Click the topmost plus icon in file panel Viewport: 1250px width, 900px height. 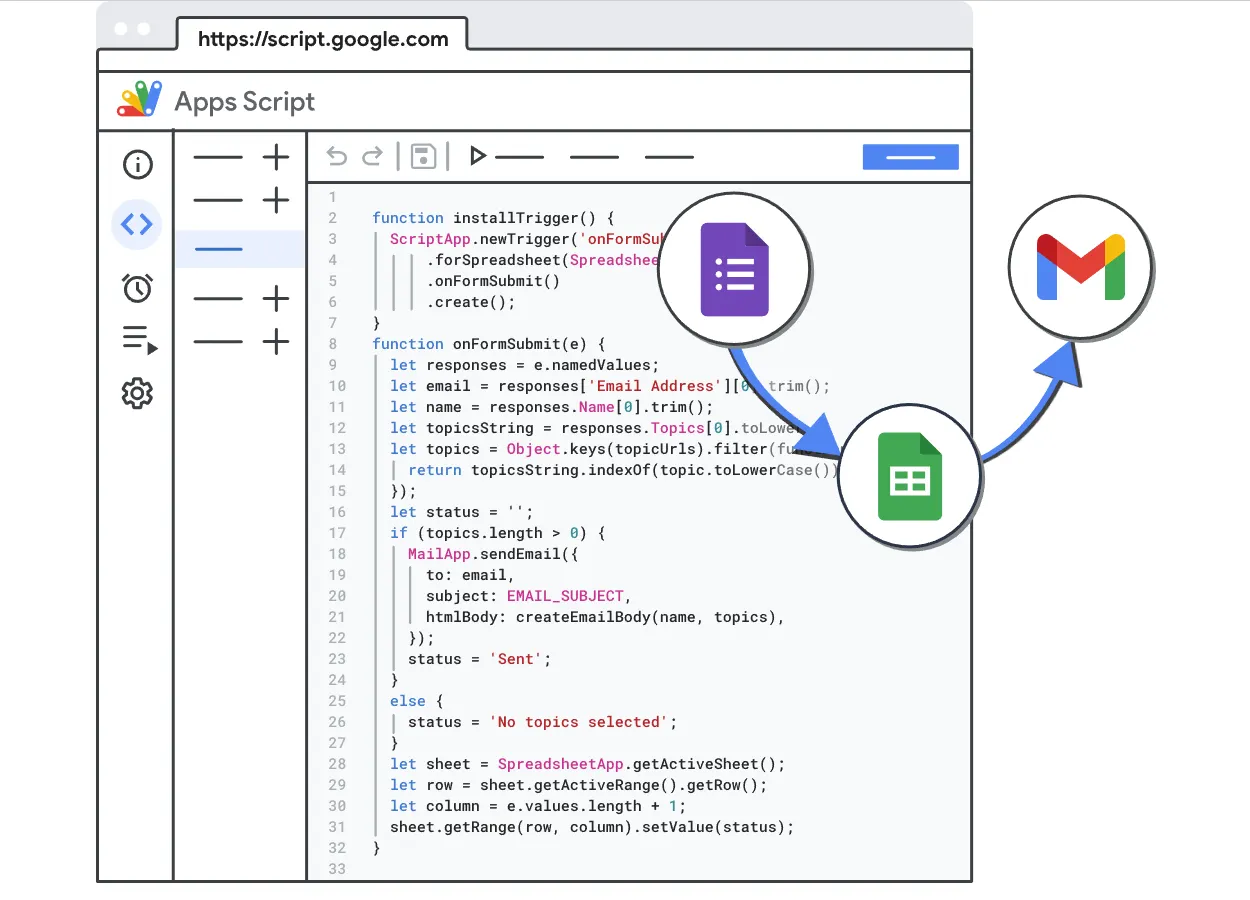(x=276, y=157)
